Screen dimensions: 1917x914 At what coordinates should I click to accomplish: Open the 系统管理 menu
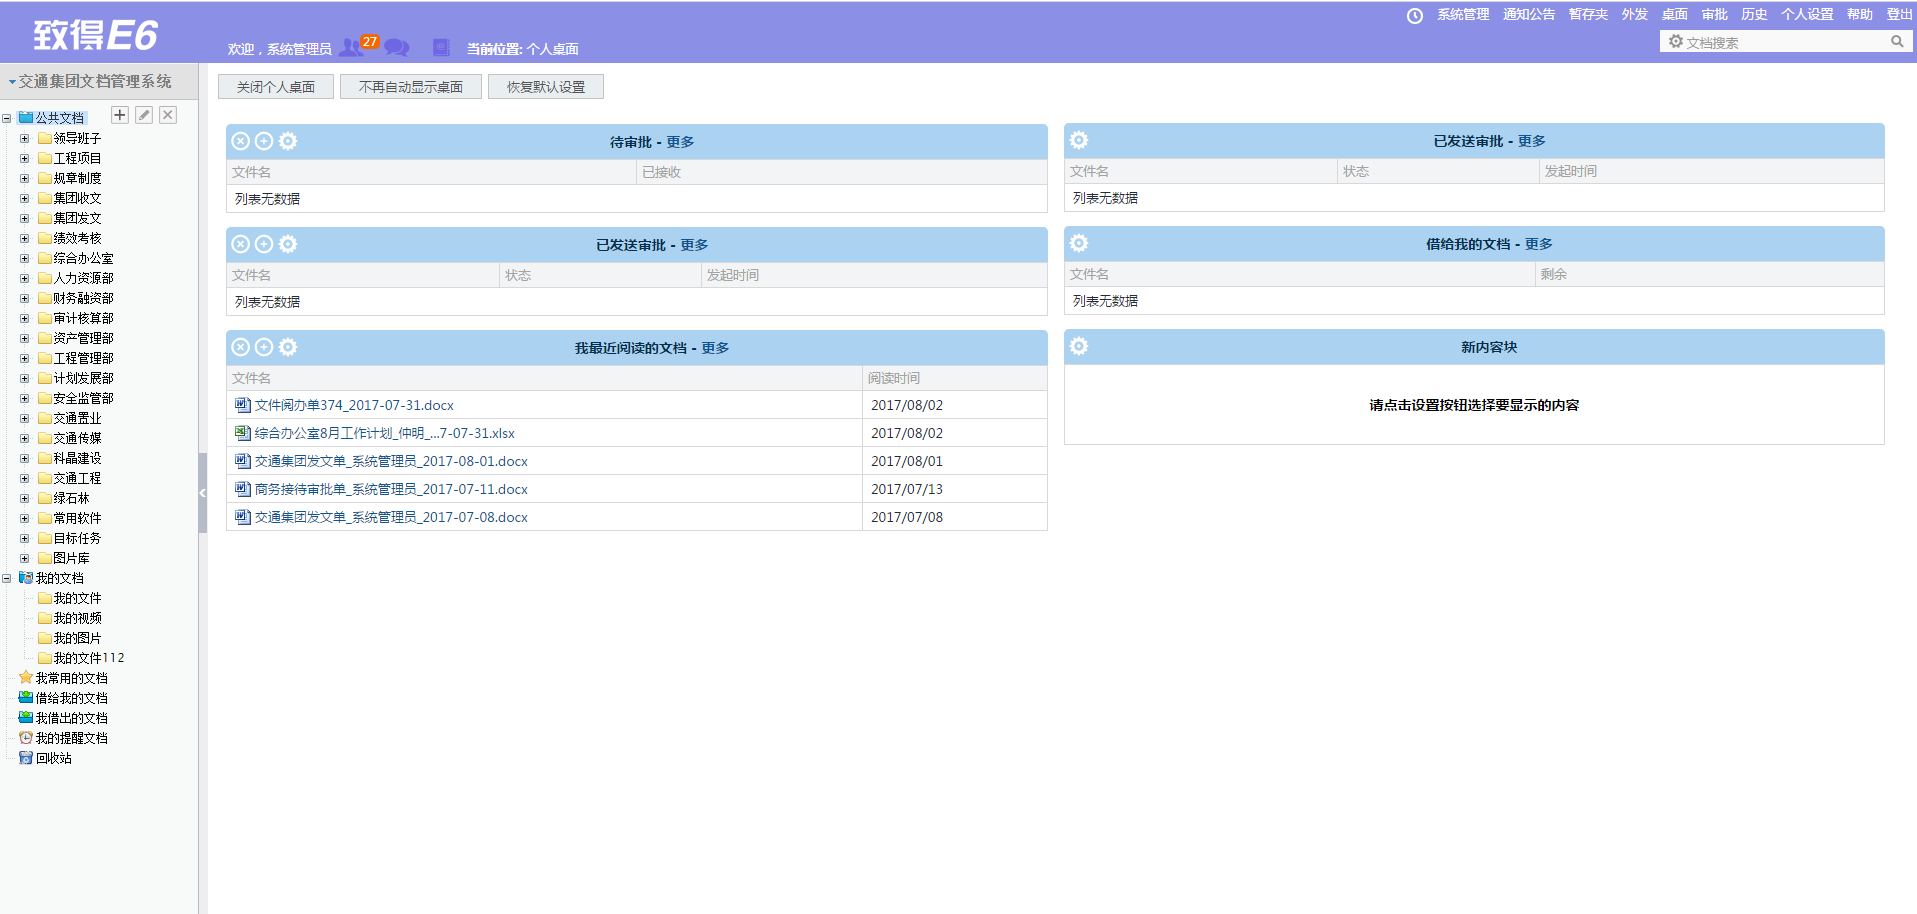point(1463,14)
